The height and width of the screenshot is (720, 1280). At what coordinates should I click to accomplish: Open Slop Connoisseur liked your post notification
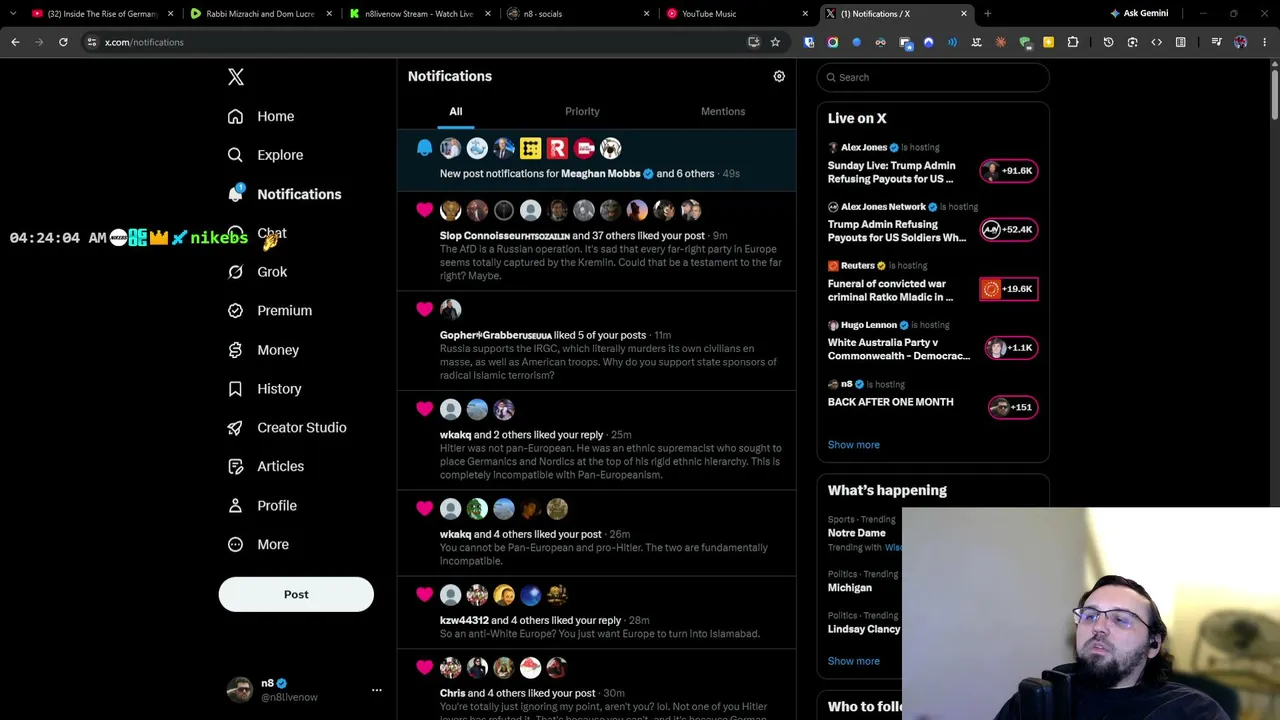point(597,241)
